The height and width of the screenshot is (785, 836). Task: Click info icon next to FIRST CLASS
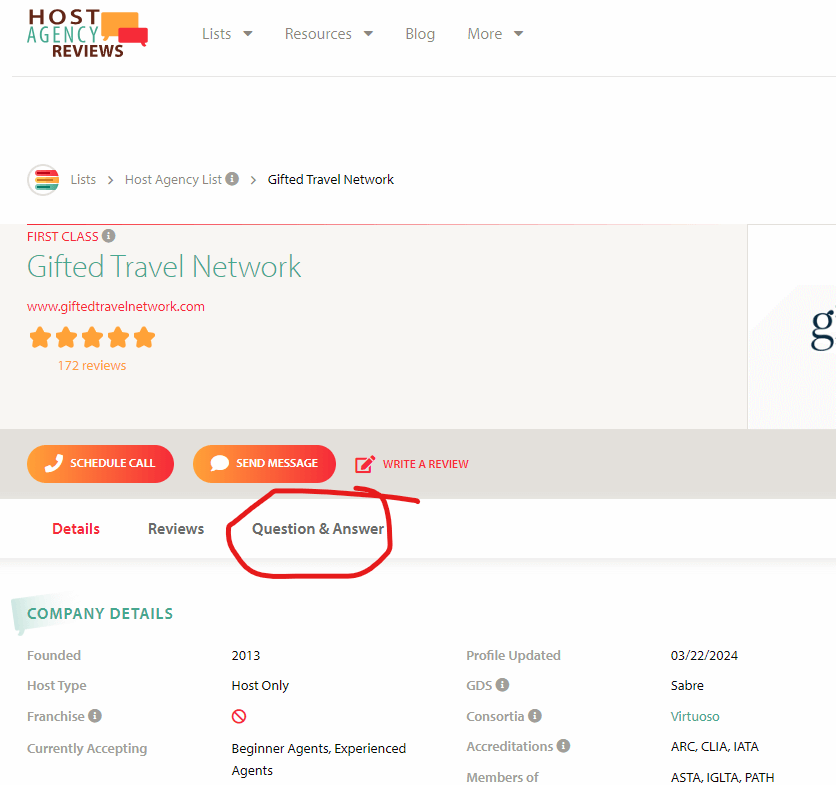tap(109, 236)
